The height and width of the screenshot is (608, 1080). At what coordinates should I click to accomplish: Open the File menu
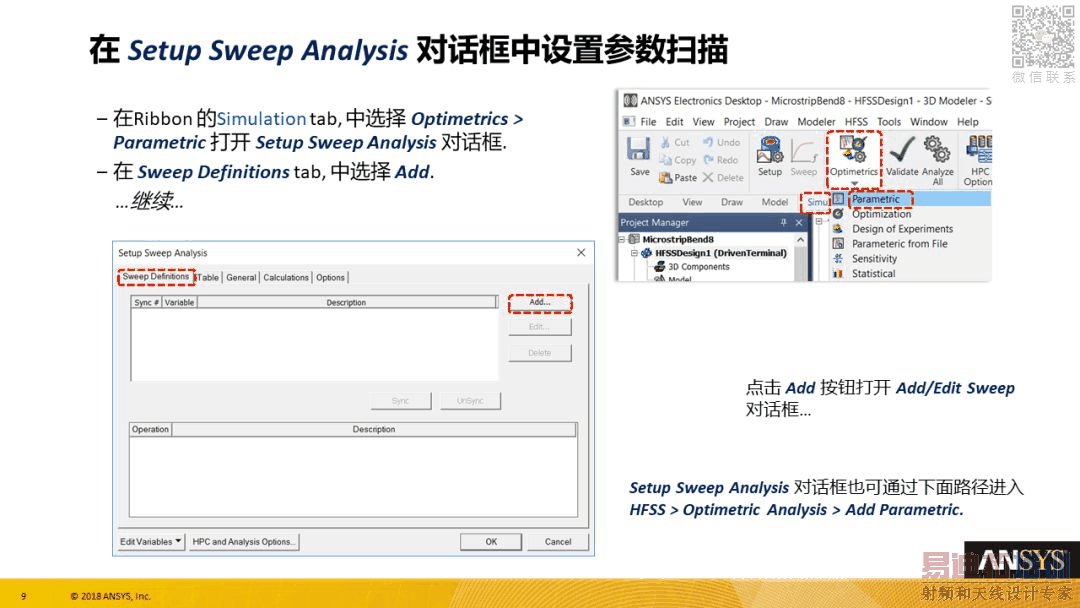click(x=648, y=122)
